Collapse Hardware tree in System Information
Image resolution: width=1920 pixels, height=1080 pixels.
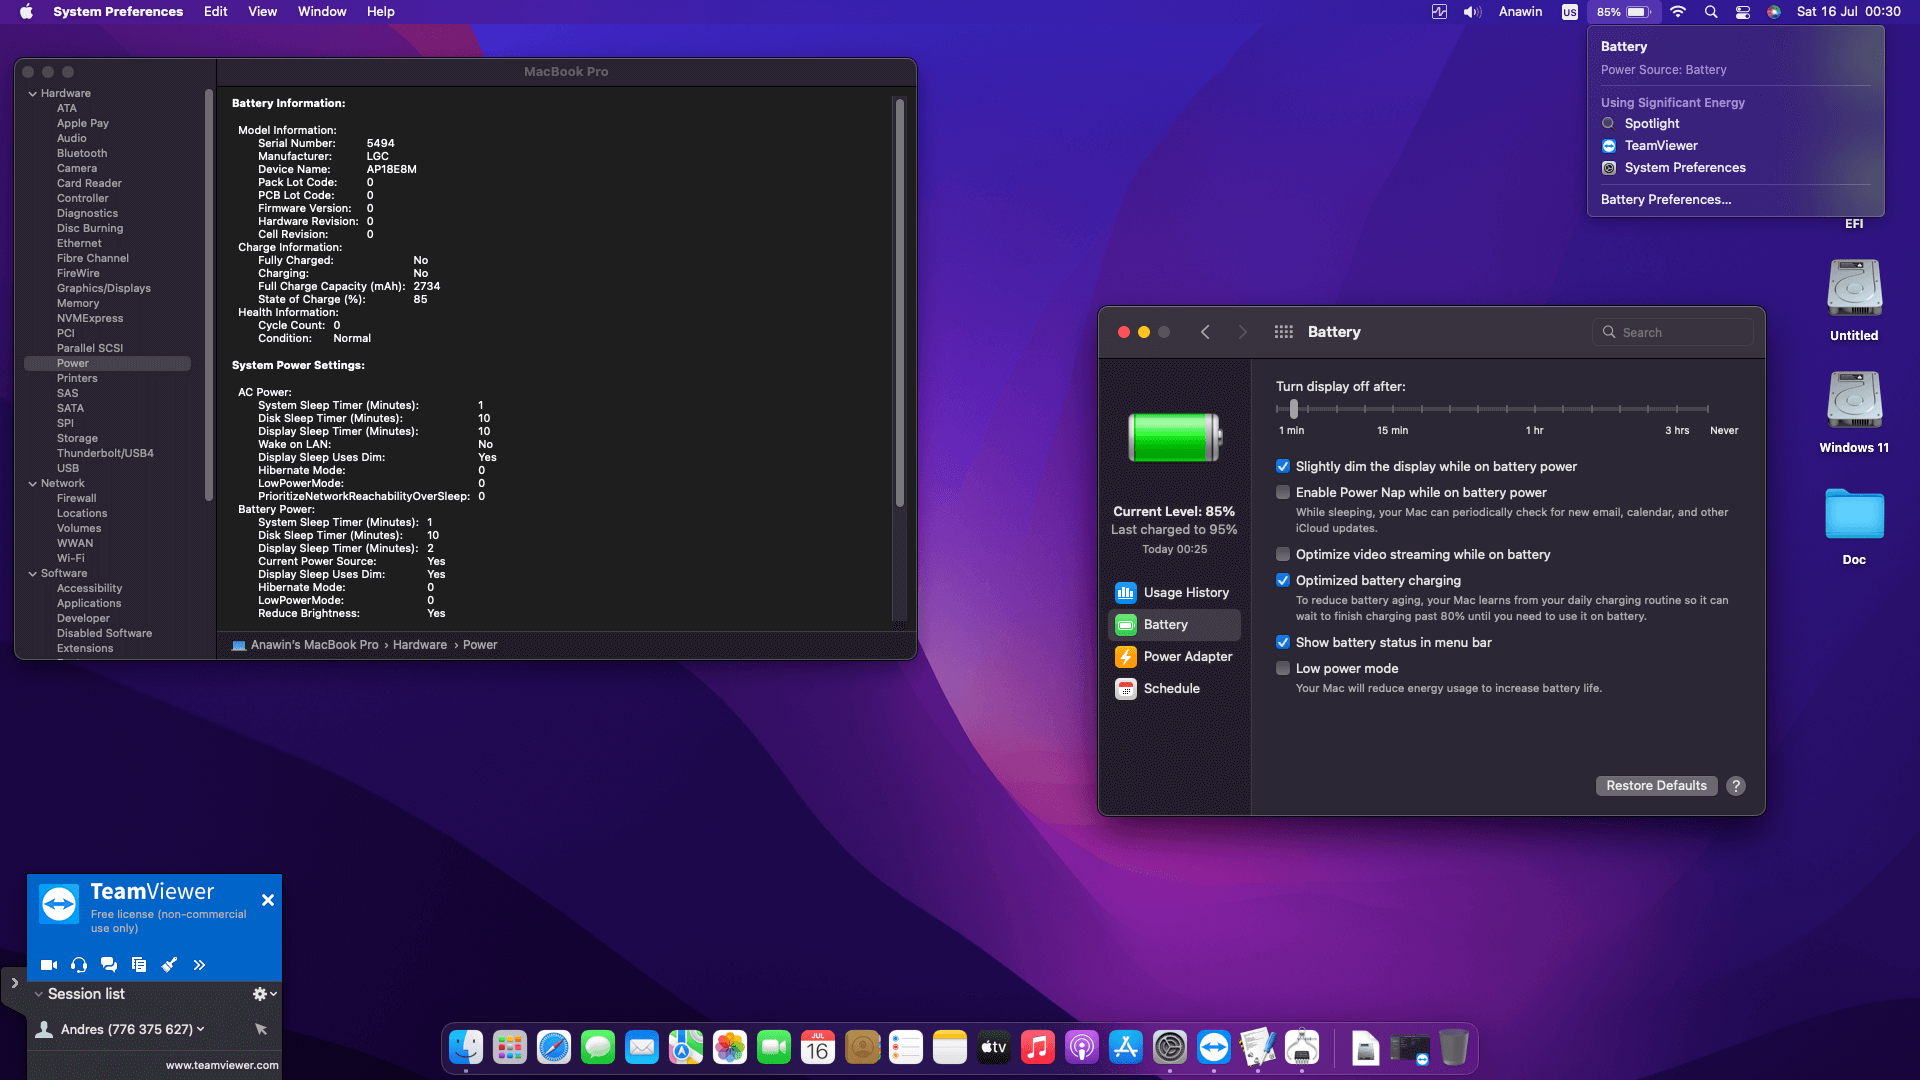click(x=33, y=94)
